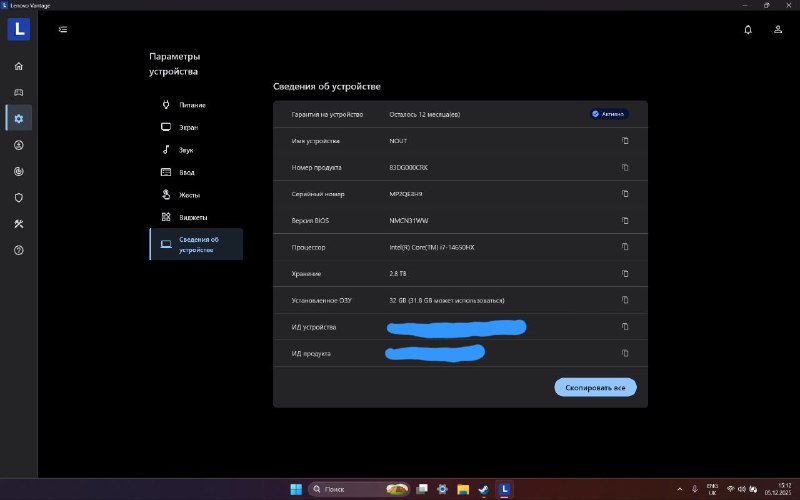Open the Ввод input settings menu item
This screenshot has width=800, height=500.
click(196, 172)
